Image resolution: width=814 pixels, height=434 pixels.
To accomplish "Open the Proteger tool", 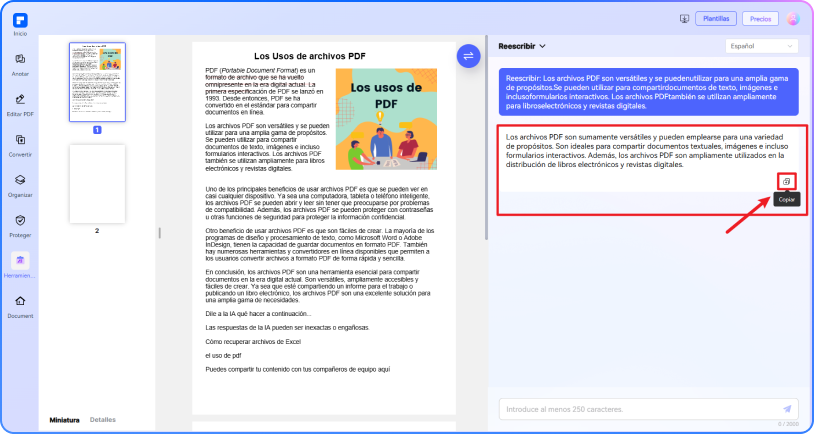I will [20, 220].
